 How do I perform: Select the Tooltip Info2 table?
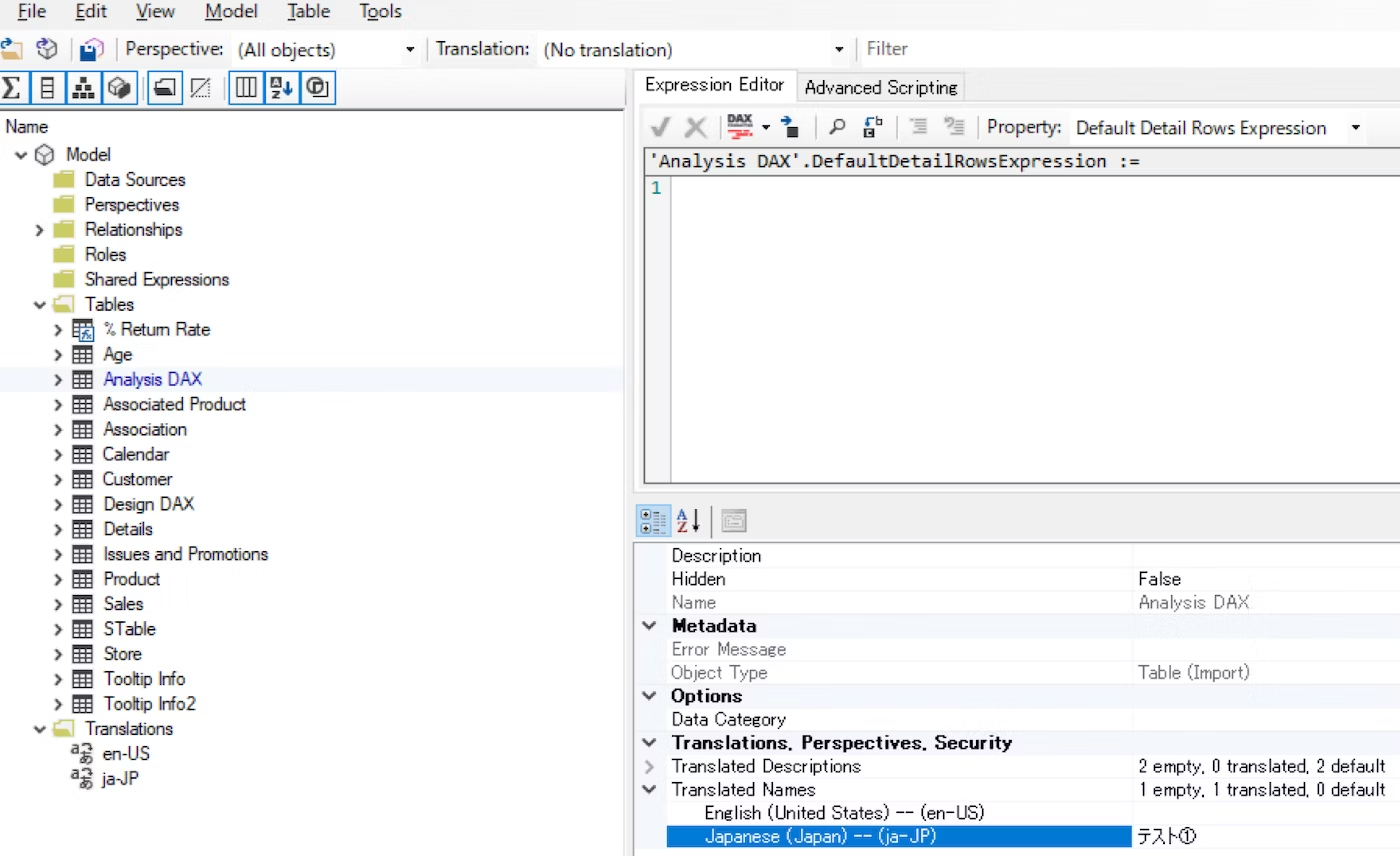(150, 704)
